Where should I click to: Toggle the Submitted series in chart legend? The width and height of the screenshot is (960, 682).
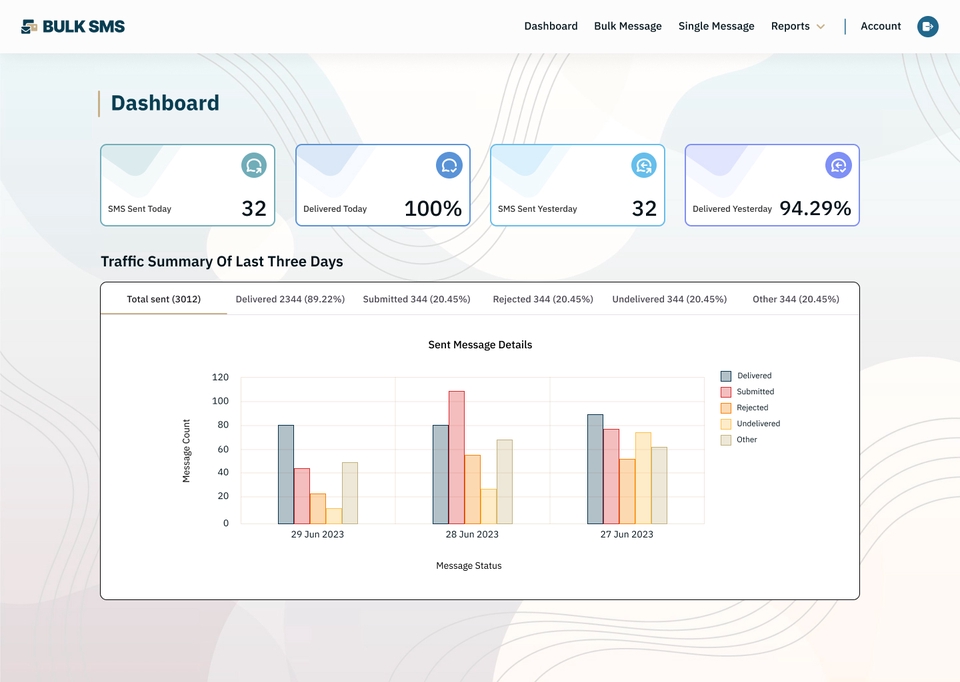tap(748, 392)
